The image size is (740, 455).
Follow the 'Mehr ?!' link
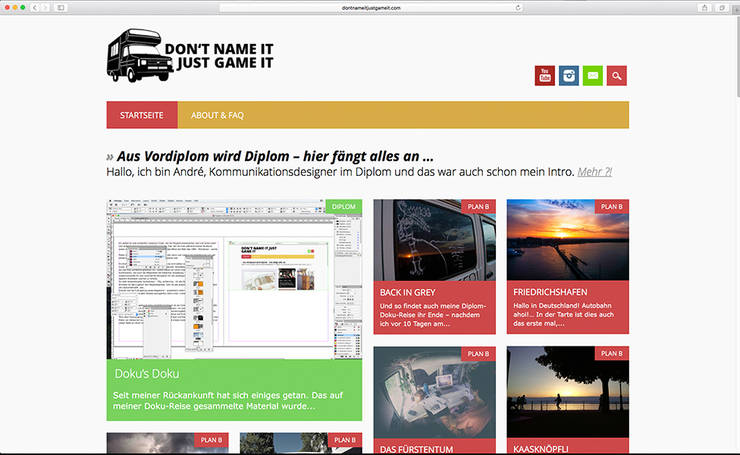[595, 172]
